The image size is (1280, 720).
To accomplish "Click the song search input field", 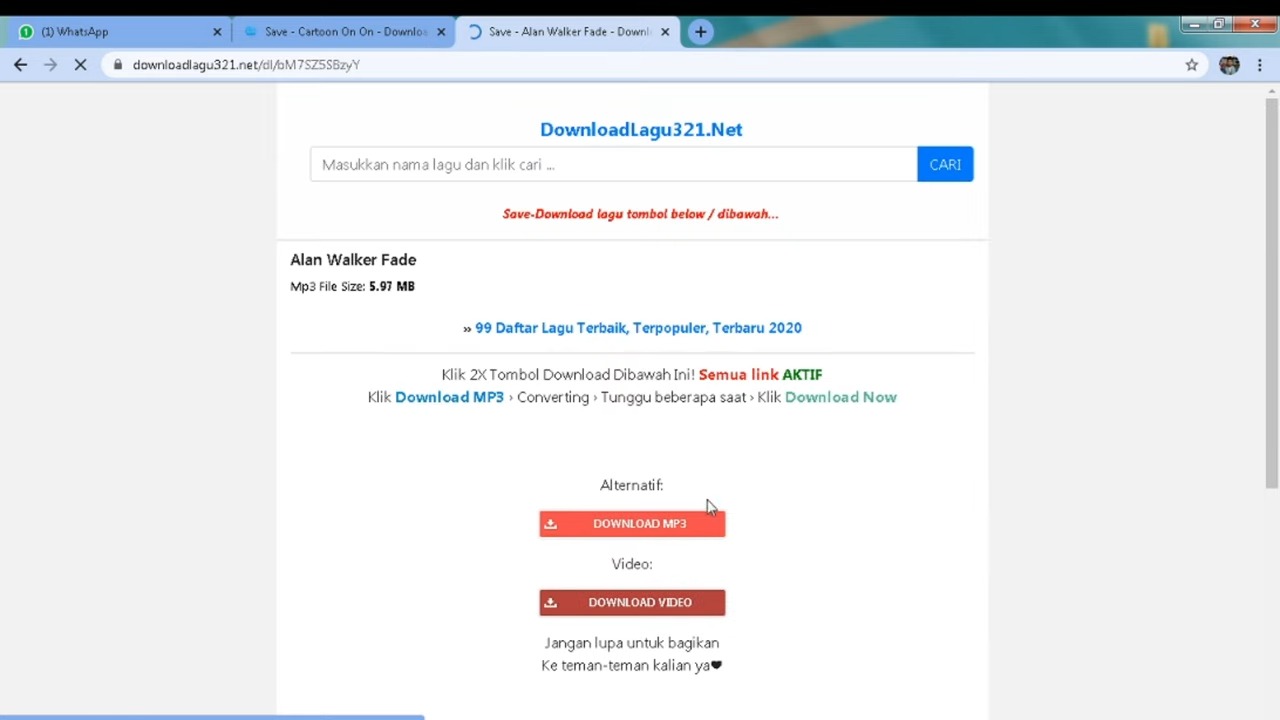I will 613,165.
